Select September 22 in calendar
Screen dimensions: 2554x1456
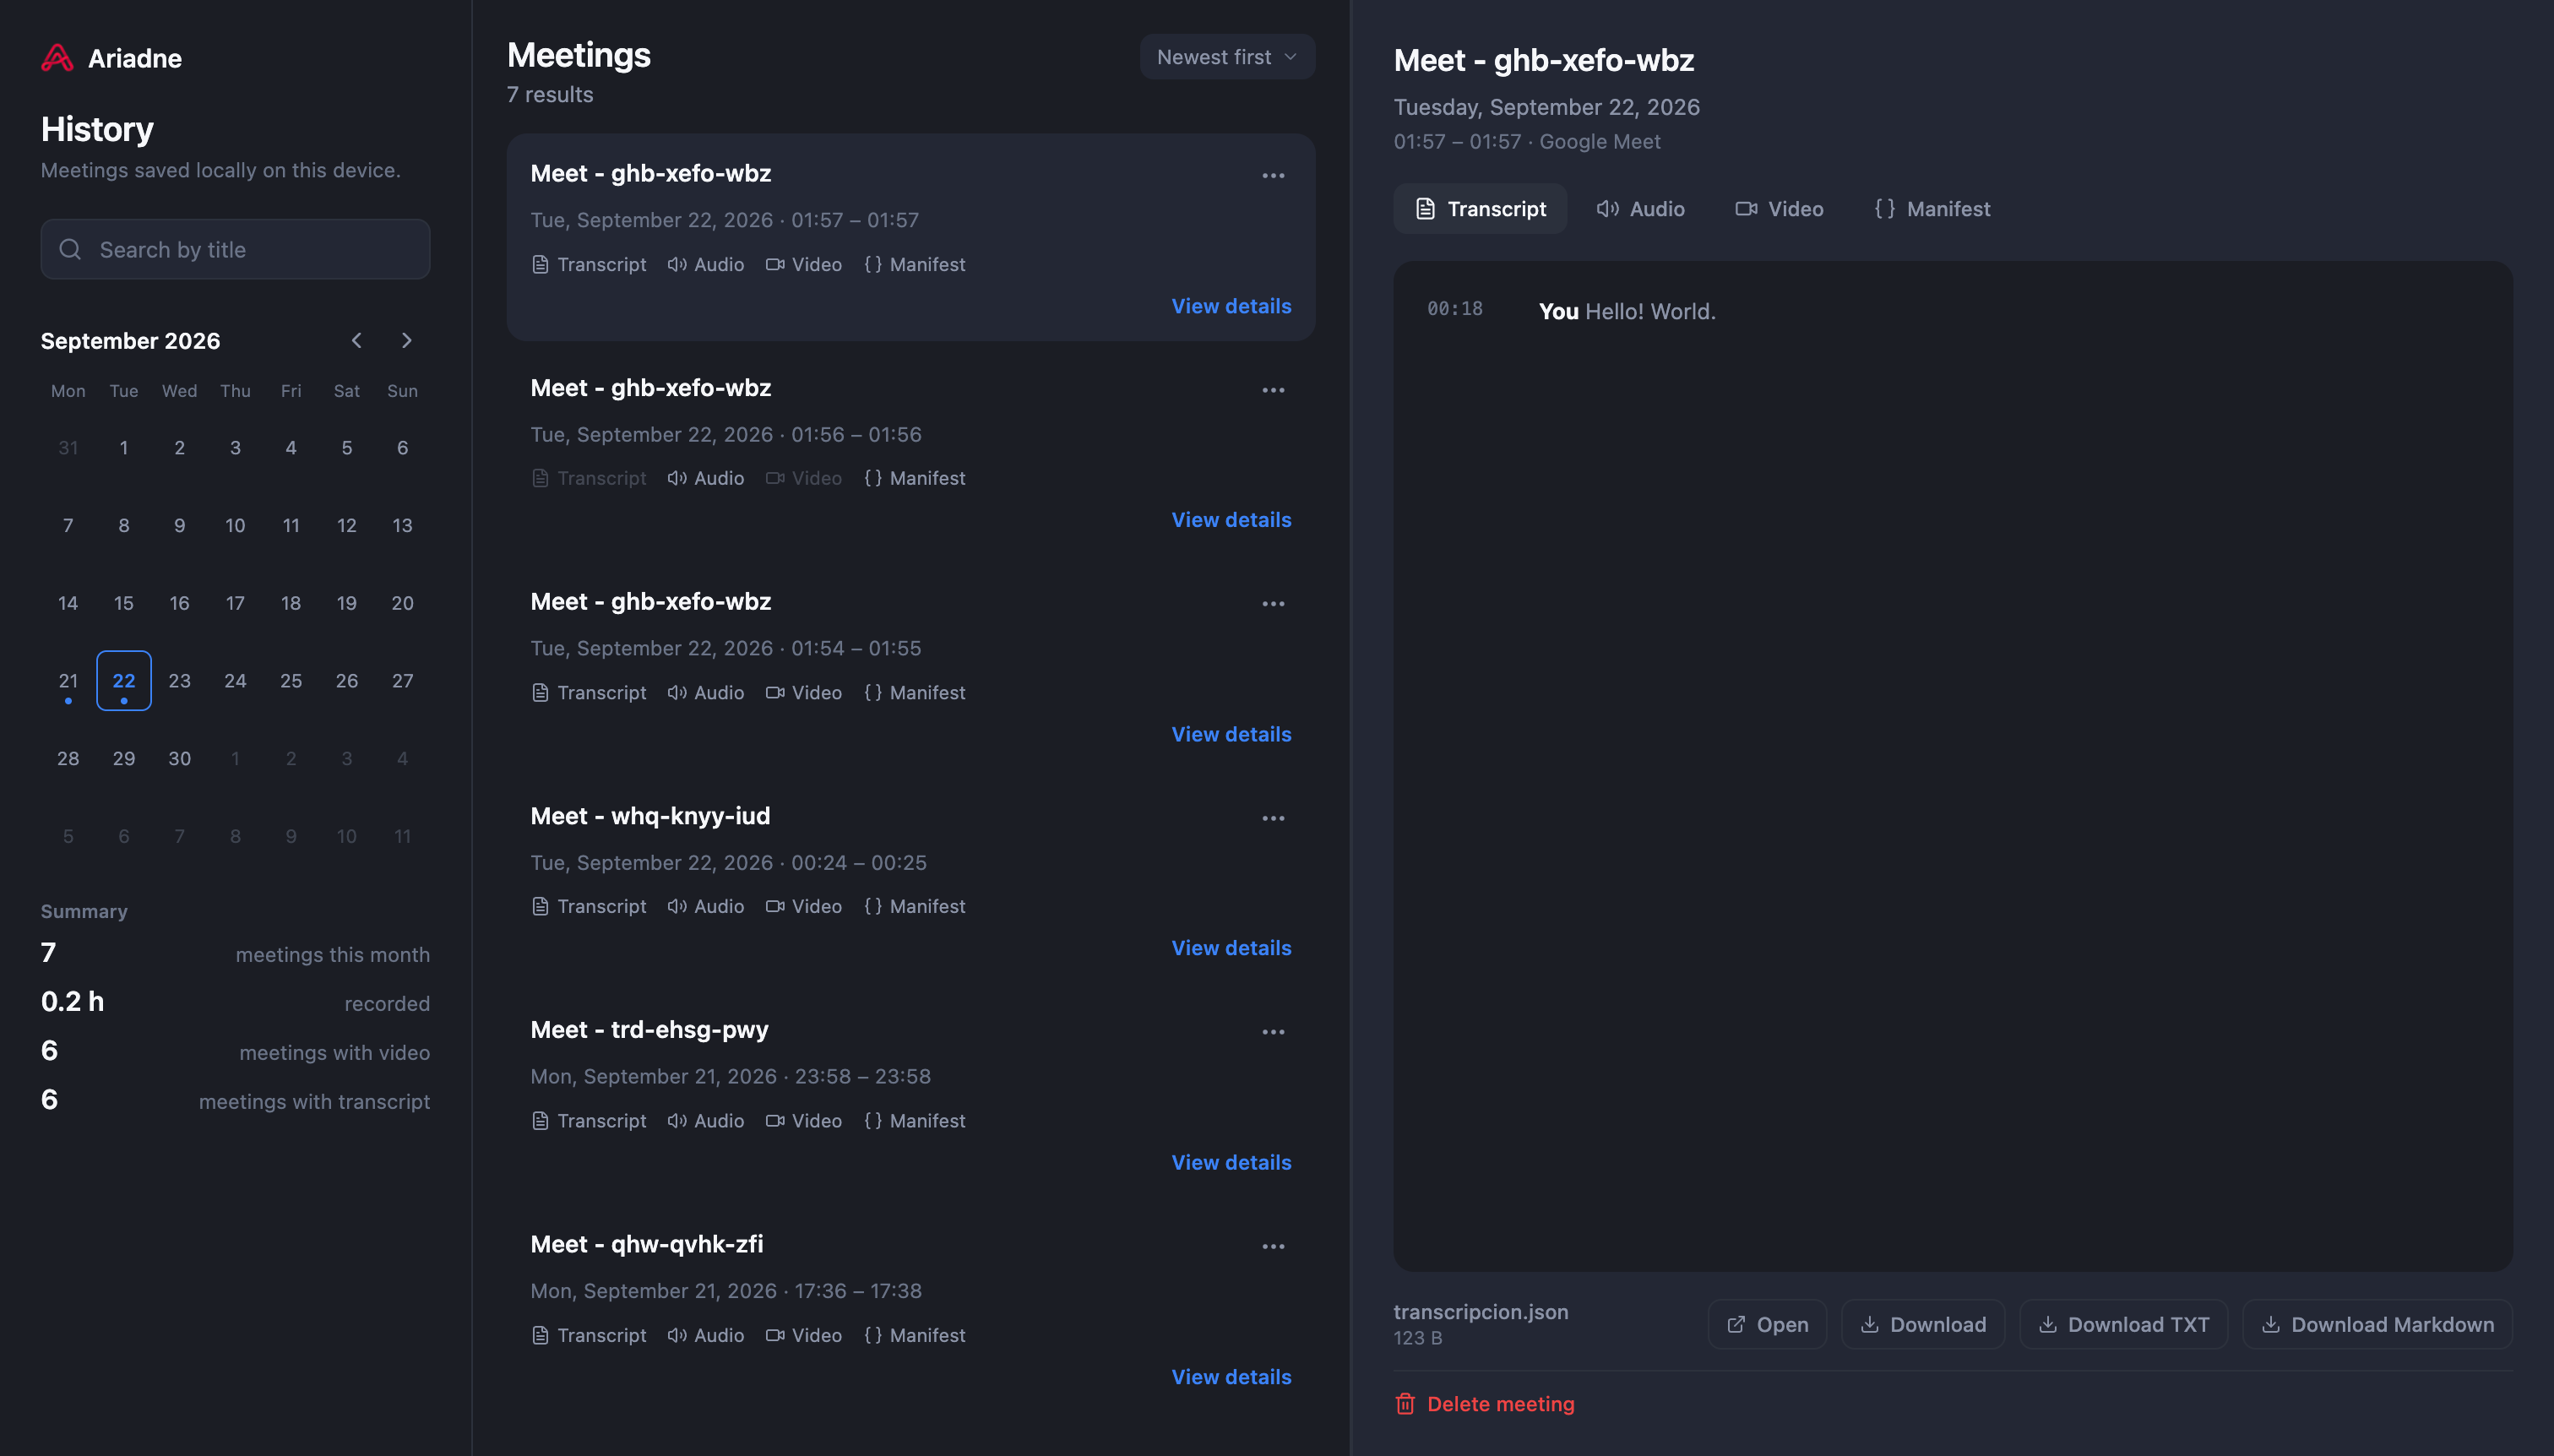click(x=124, y=681)
